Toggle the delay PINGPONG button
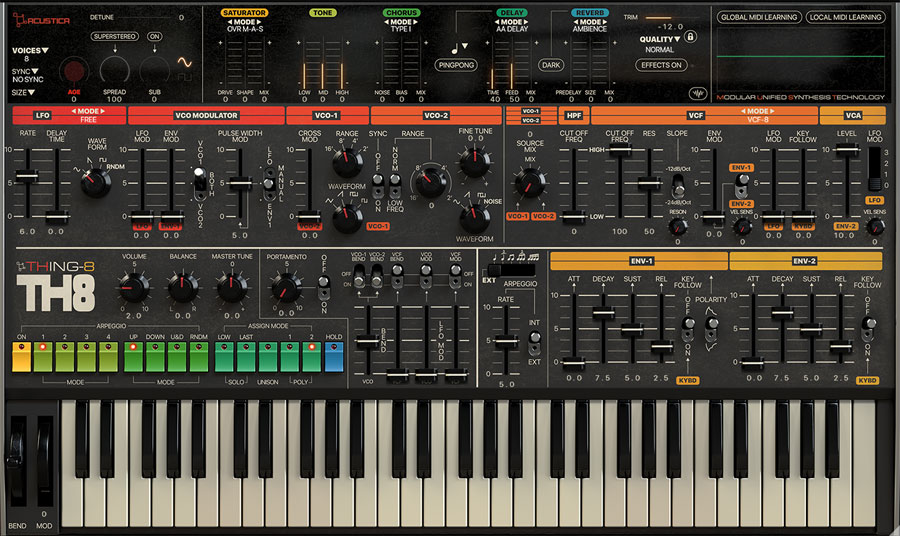This screenshot has width=900, height=536. 456,65
